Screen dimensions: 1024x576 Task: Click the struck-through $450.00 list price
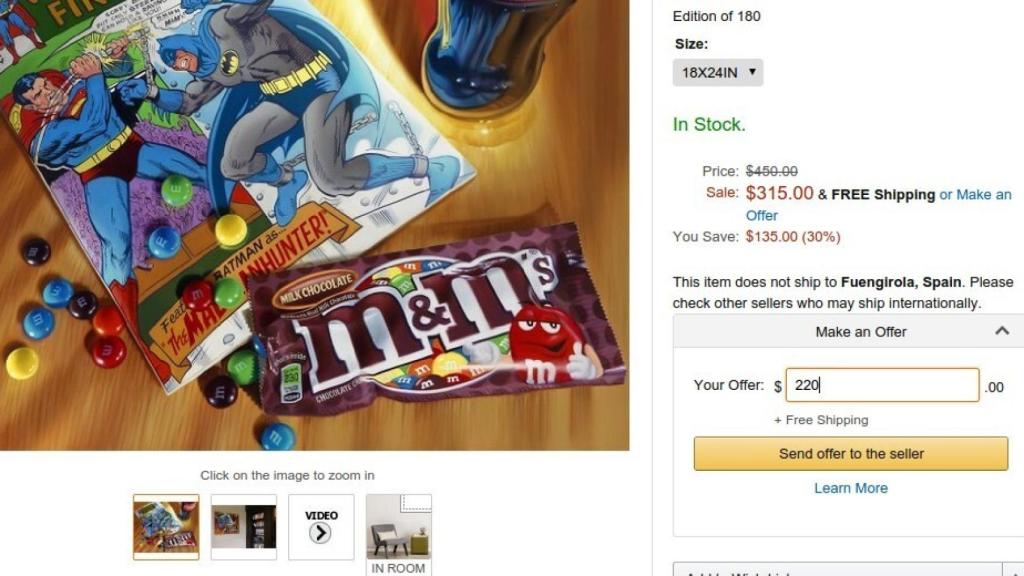pos(771,171)
